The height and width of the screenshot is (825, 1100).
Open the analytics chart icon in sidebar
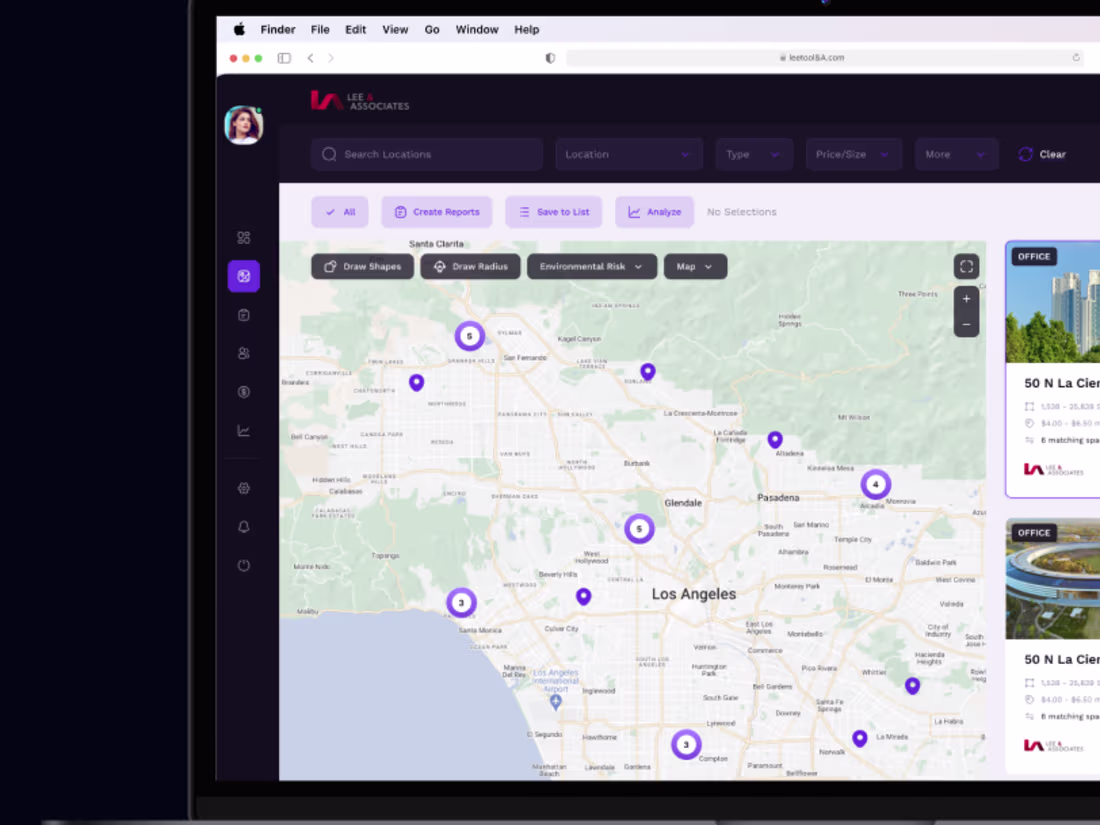click(x=243, y=431)
